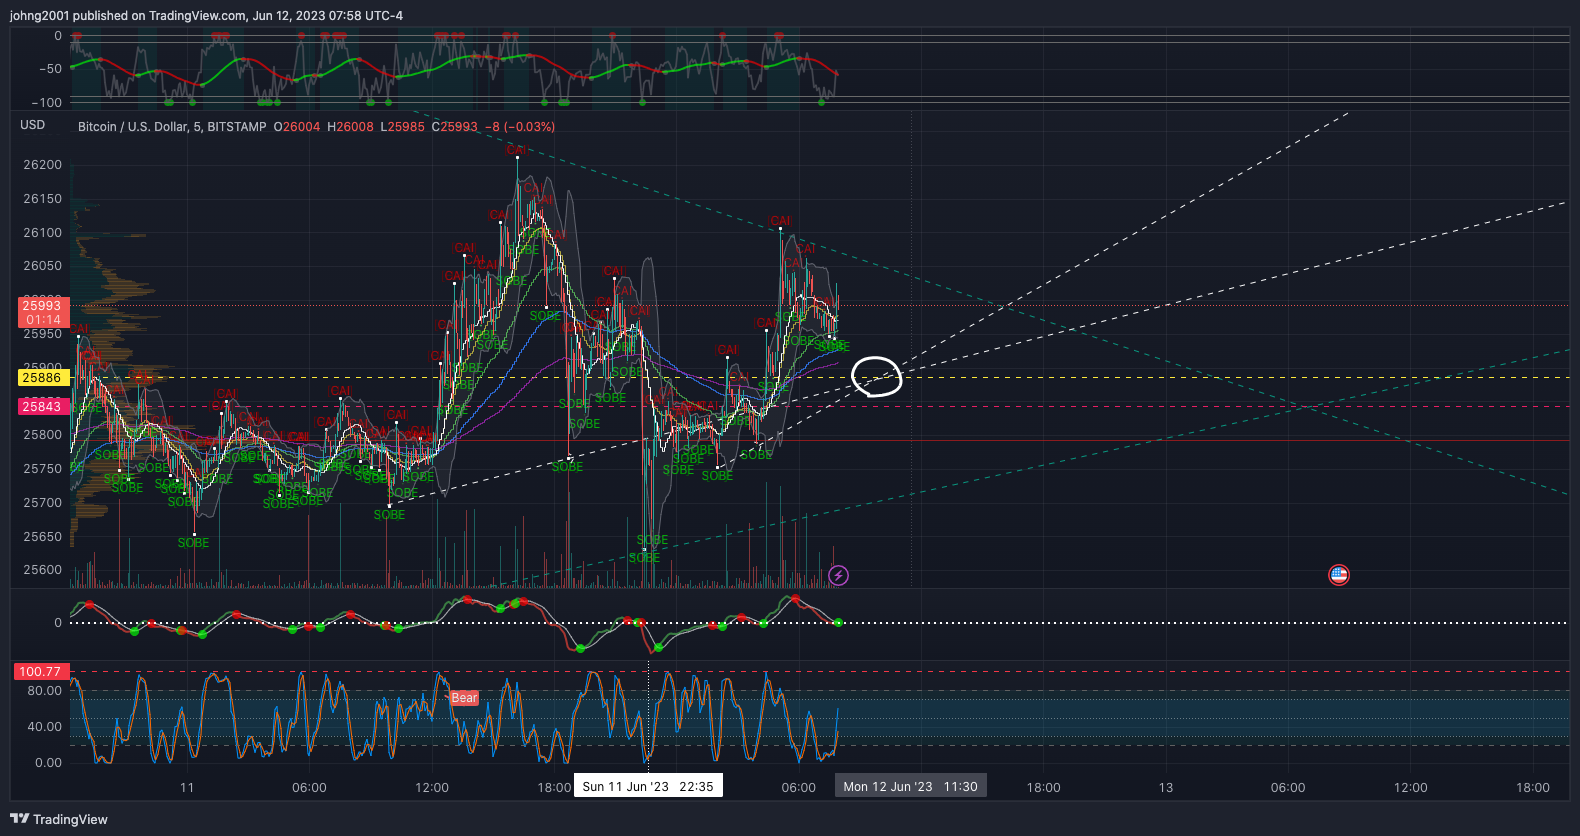
Task: Click the −50 level of the top indicator
Action: coord(50,68)
